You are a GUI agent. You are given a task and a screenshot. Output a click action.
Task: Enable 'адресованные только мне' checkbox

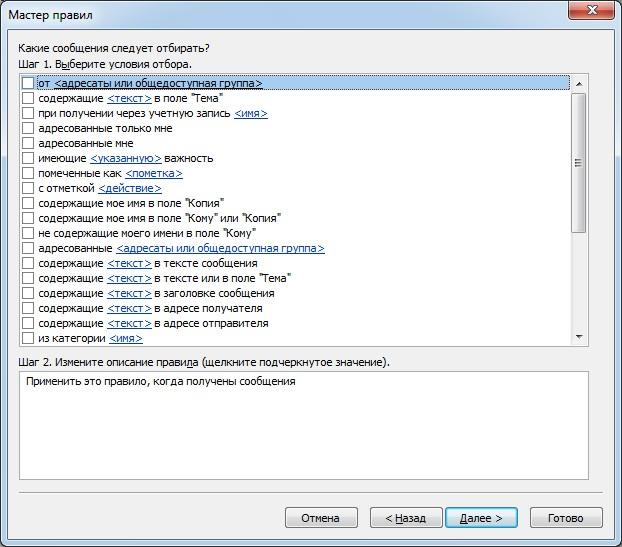pyautogui.click(x=28, y=129)
